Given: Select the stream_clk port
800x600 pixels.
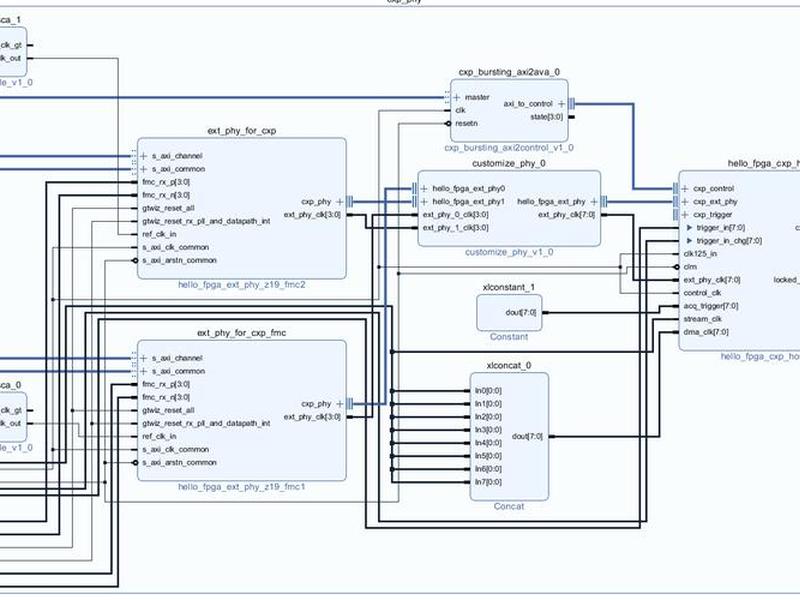Looking at the screenshot, I should click(x=703, y=319).
